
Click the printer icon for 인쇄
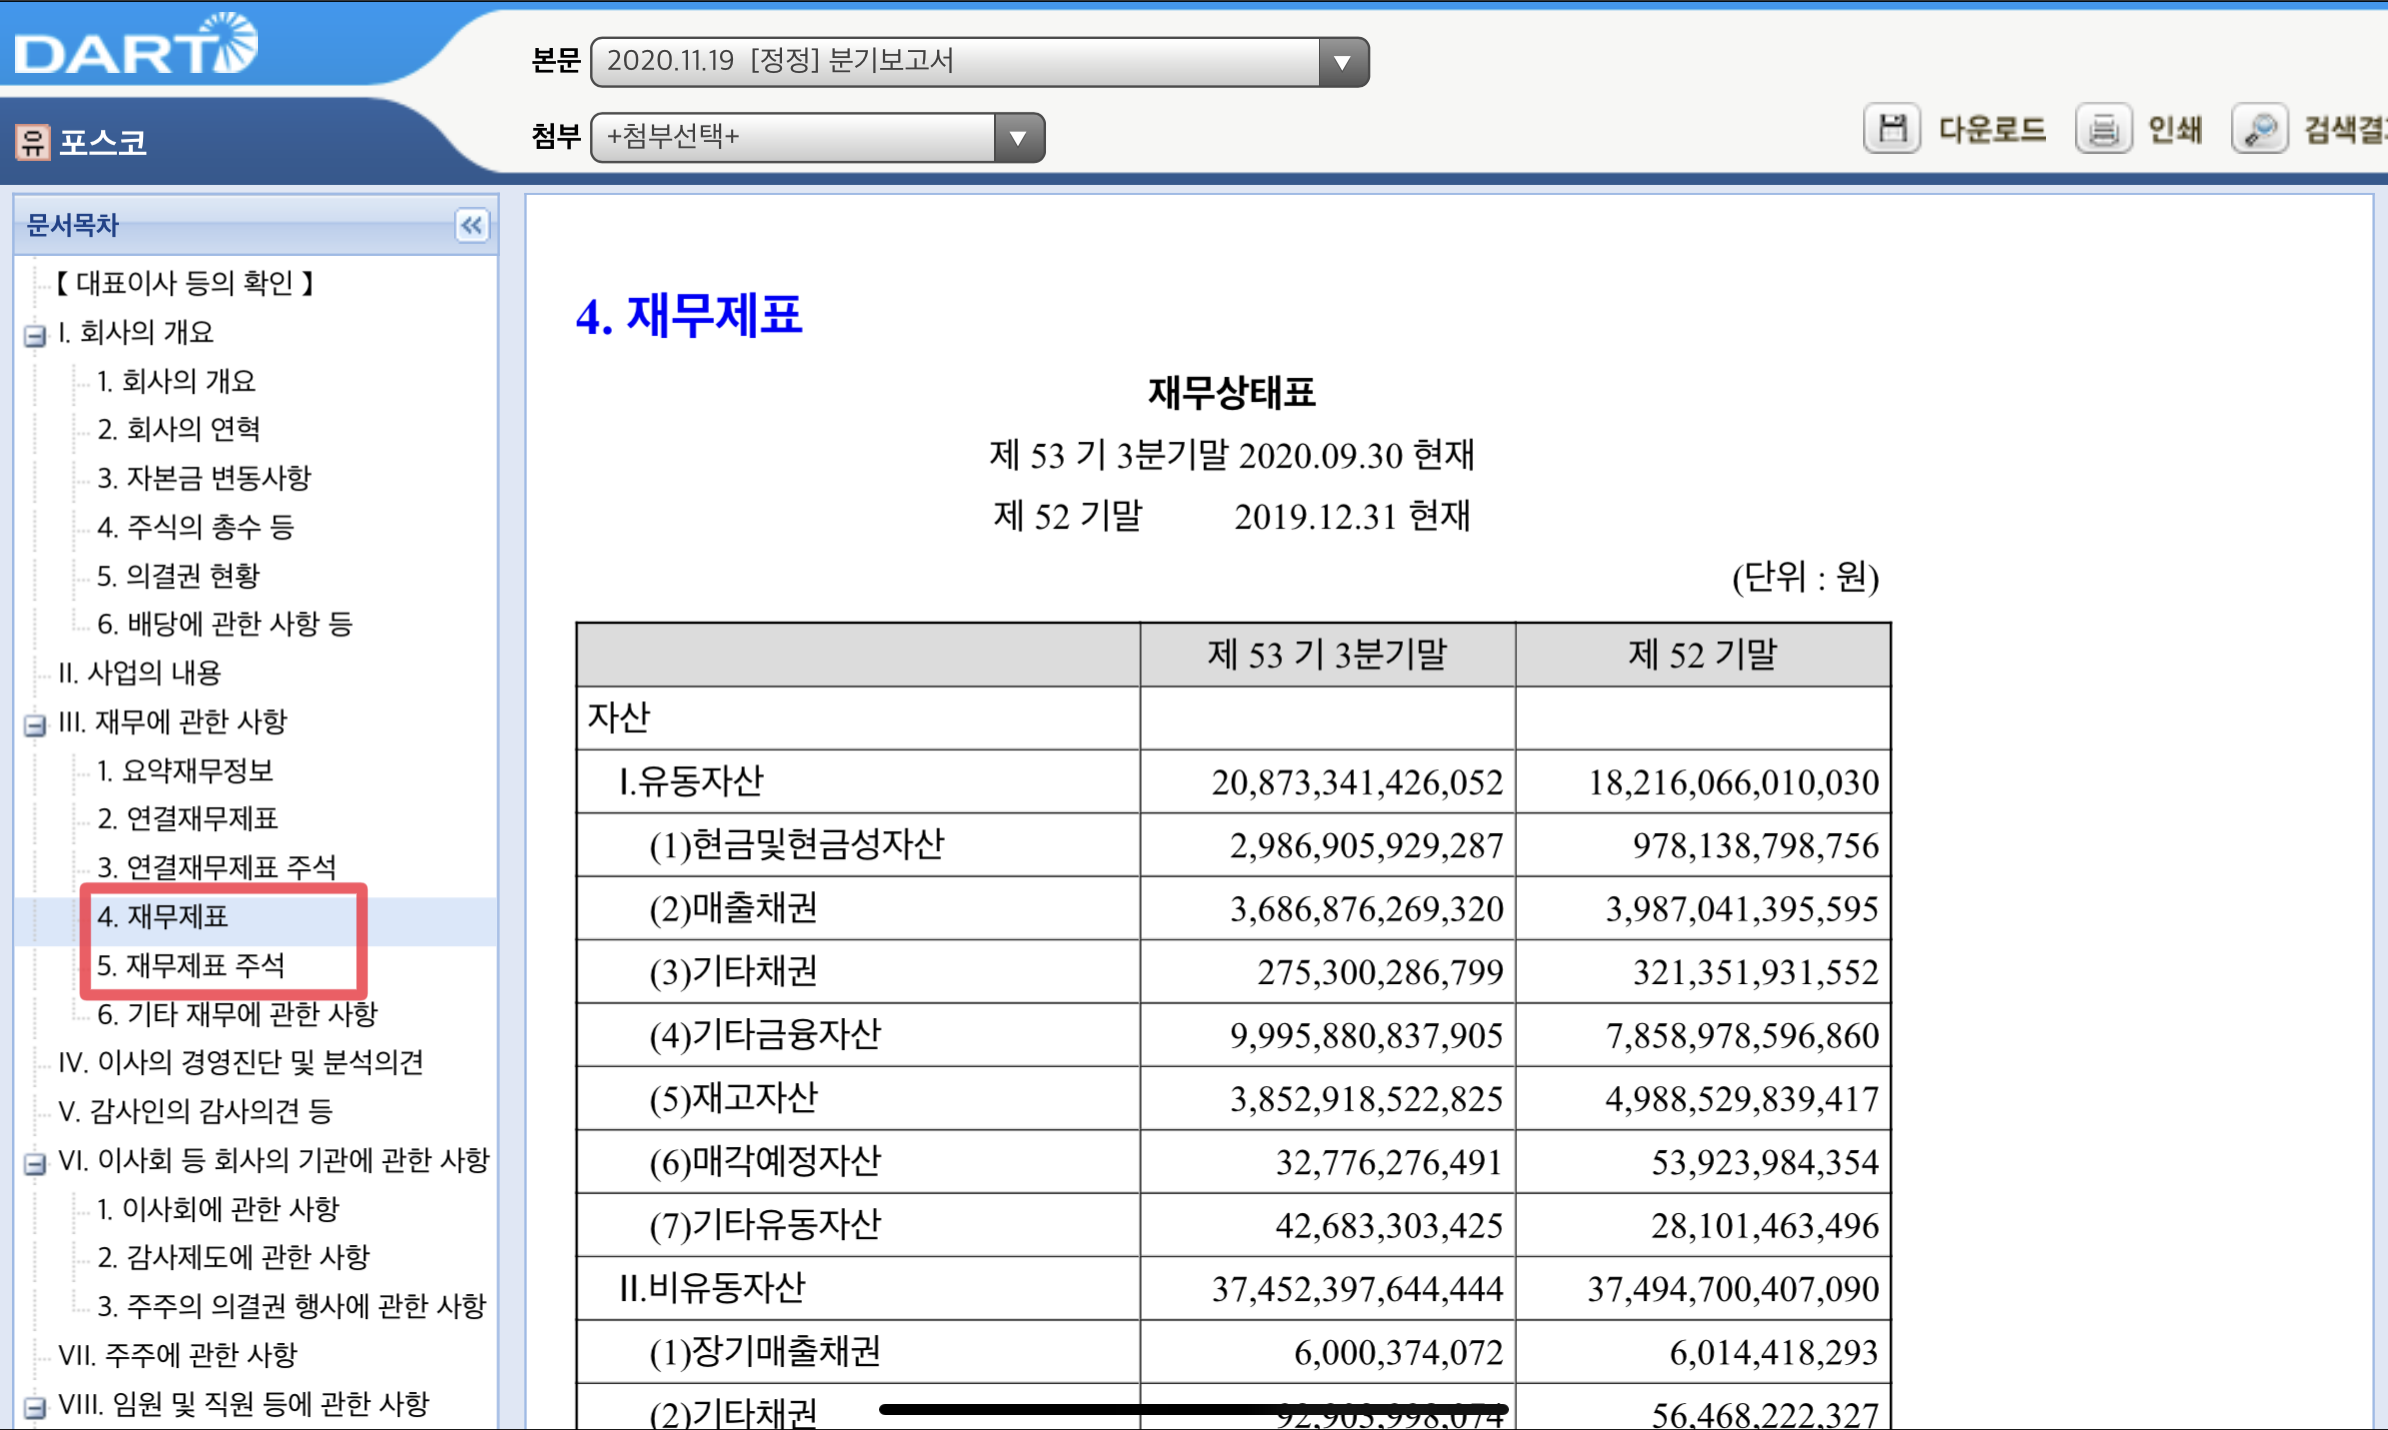coord(2103,129)
